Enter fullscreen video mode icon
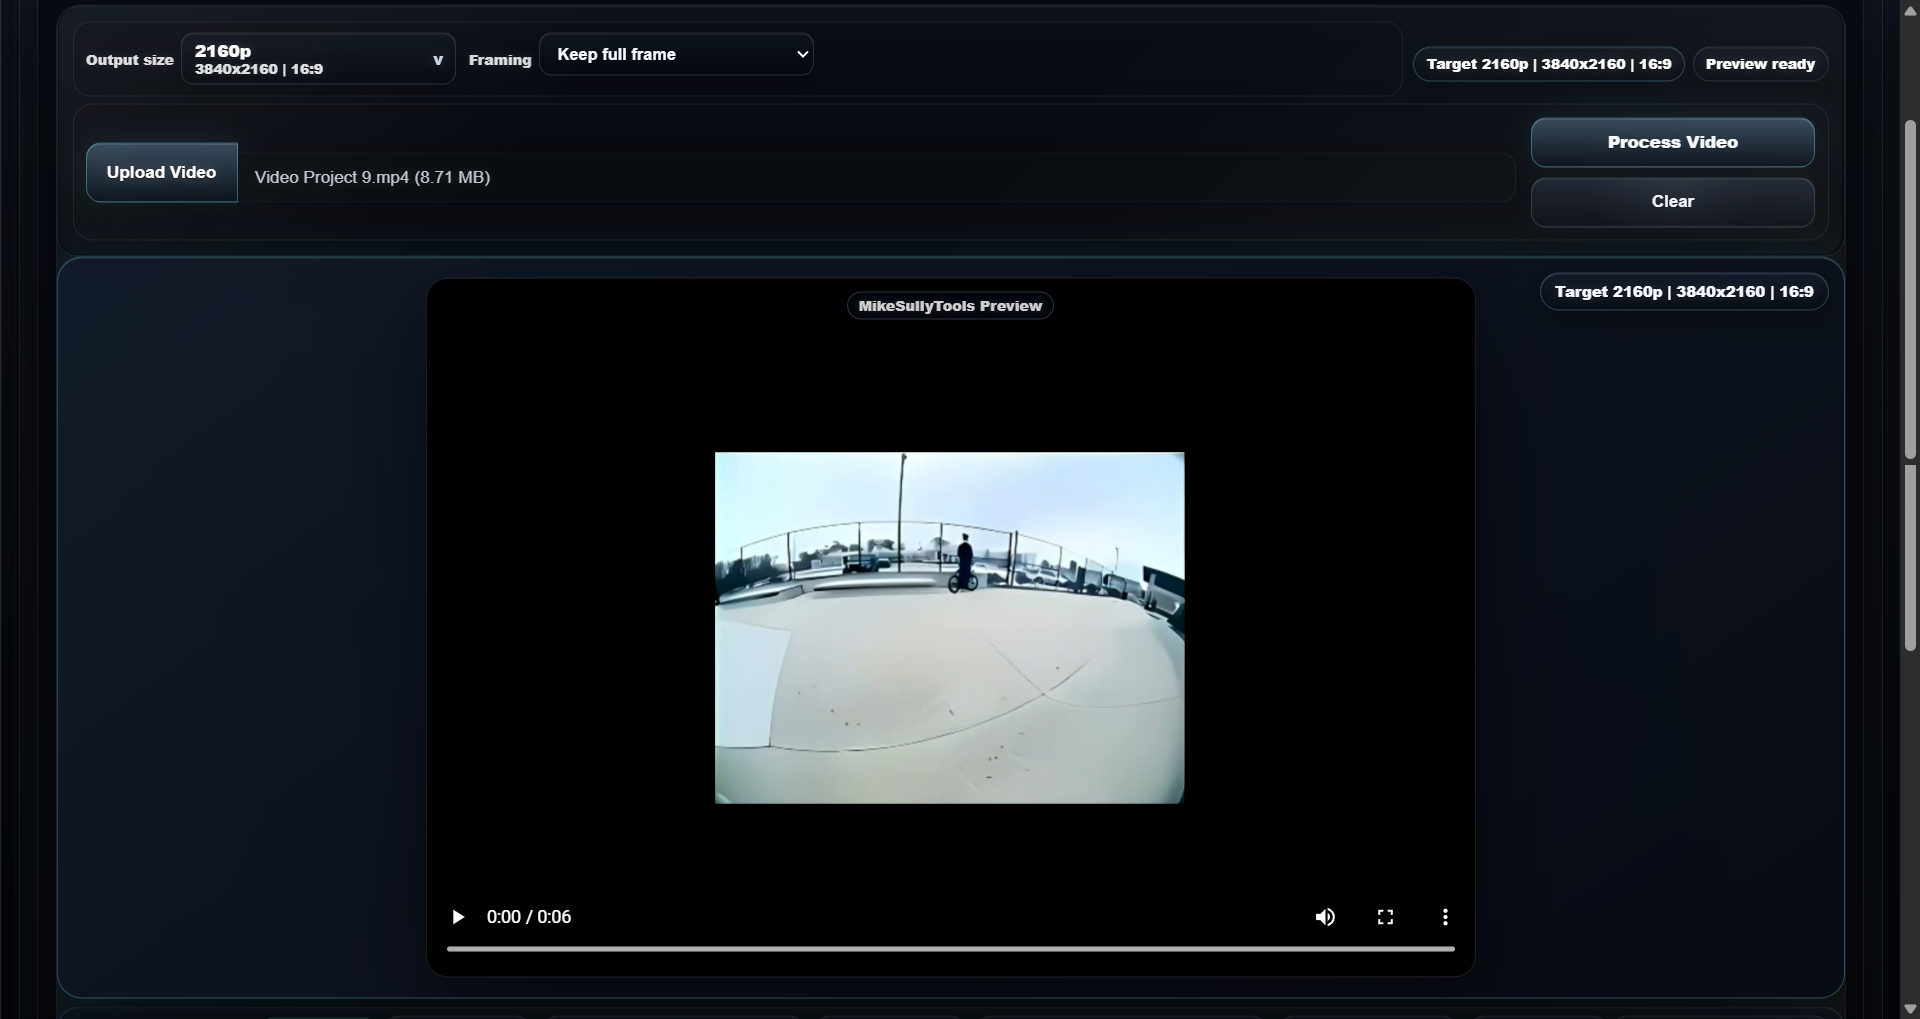 point(1385,917)
